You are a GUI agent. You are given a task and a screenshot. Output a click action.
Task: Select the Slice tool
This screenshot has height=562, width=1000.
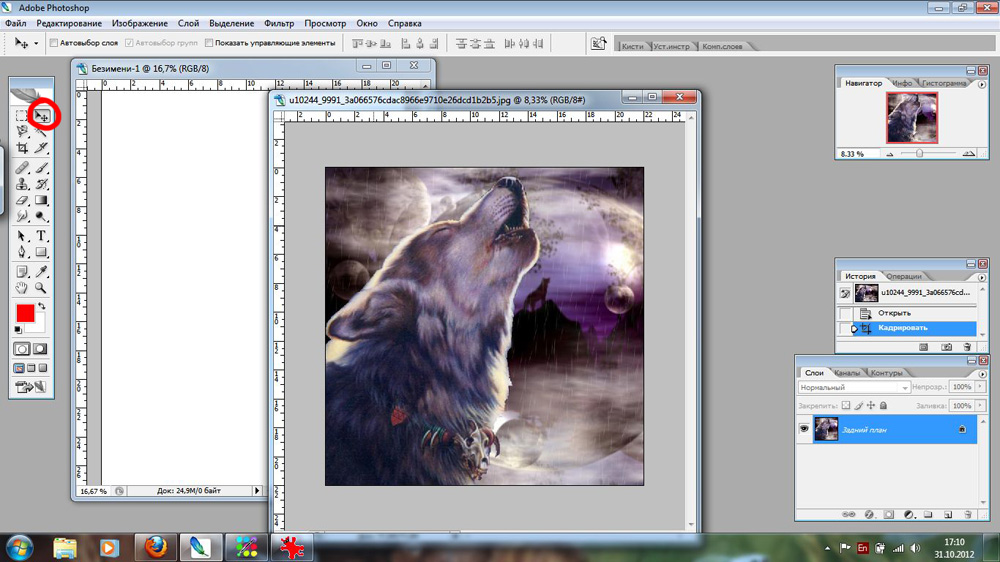pyautogui.click(x=41, y=148)
